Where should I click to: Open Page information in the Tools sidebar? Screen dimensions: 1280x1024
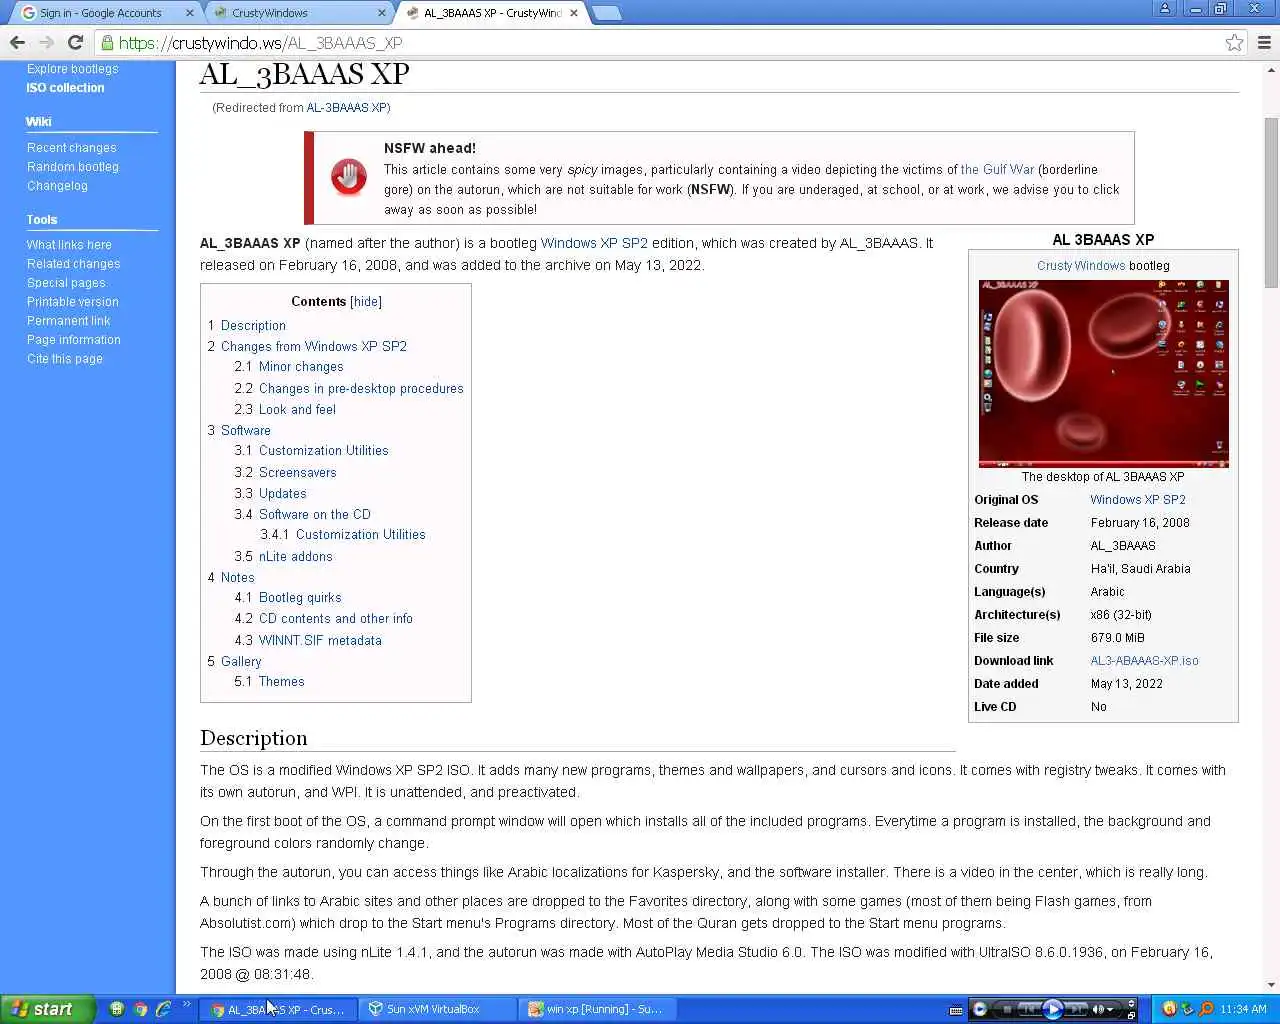74,340
